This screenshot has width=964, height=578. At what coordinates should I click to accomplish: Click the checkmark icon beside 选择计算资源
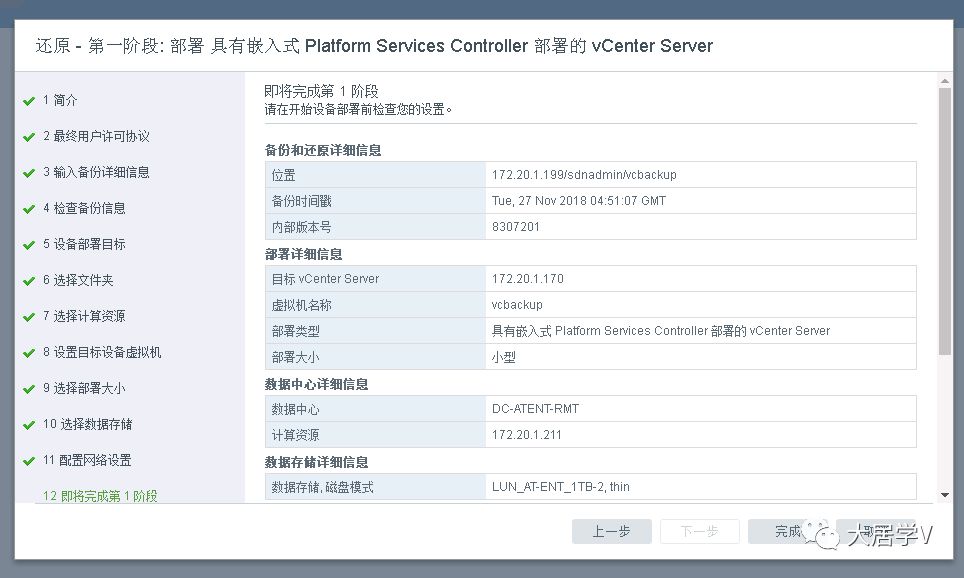pyautogui.click(x=29, y=316)
